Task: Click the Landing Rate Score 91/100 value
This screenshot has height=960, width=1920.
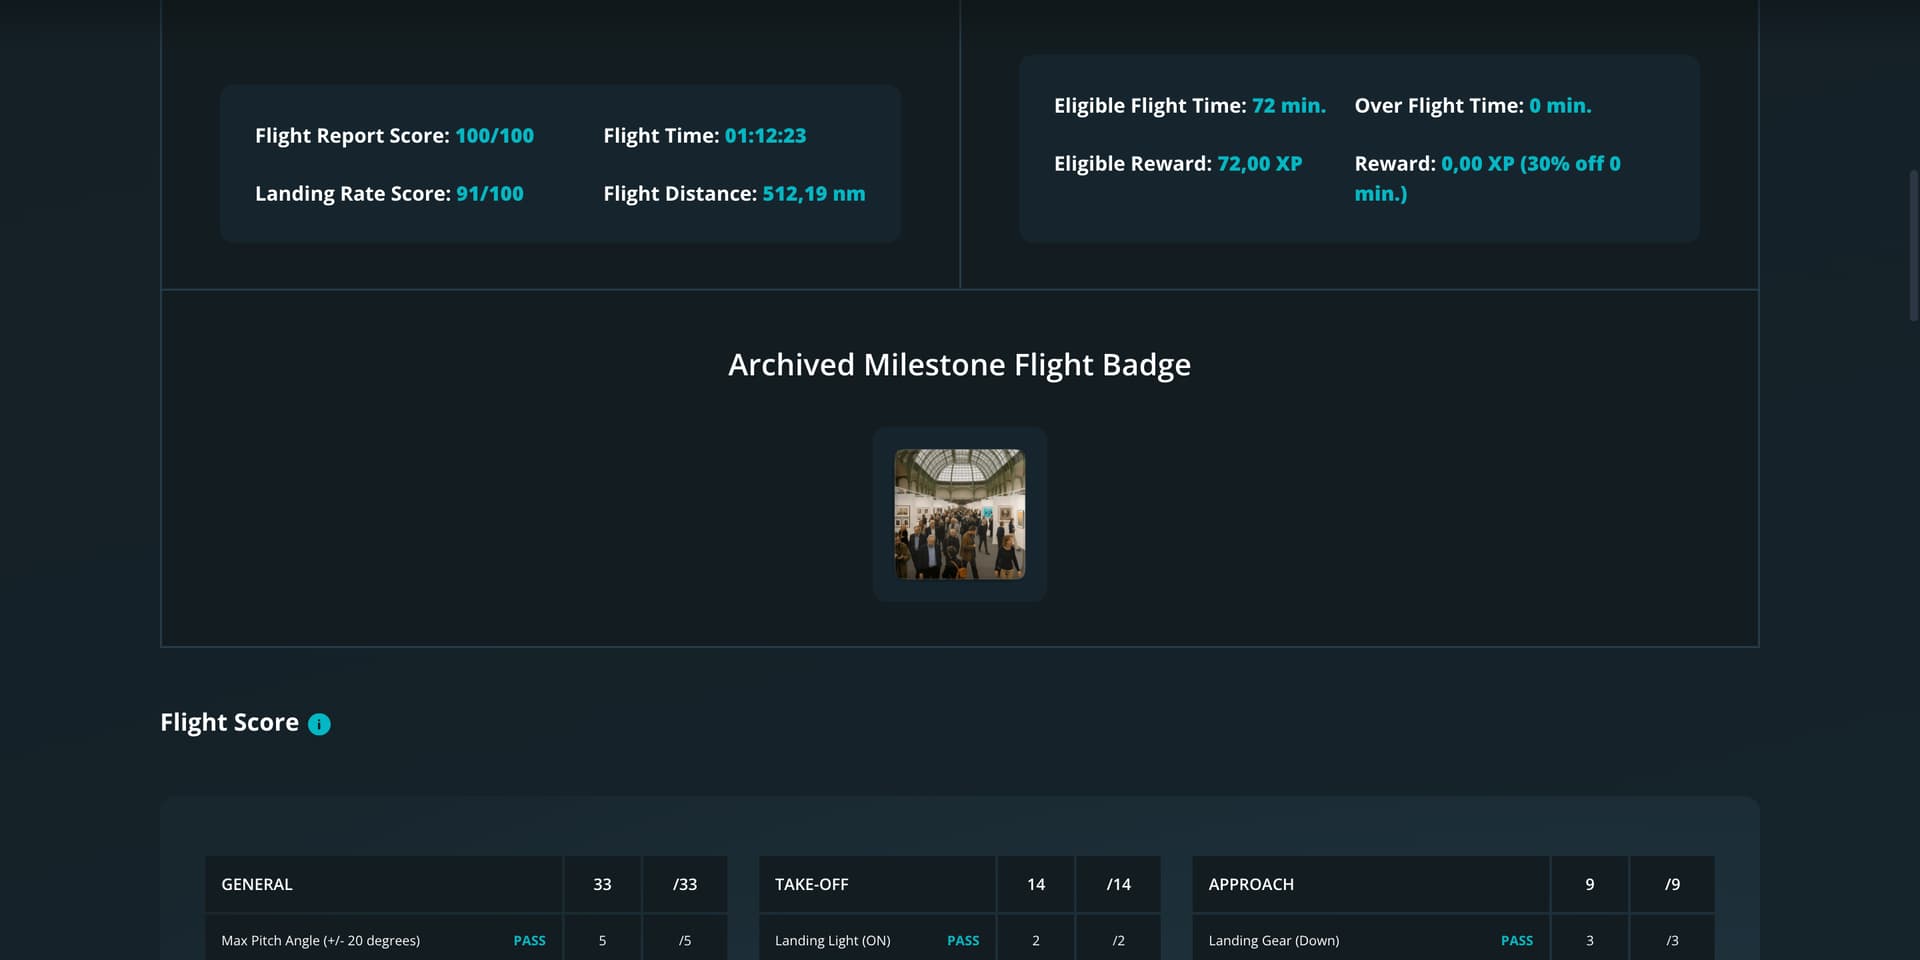Action: (x=489, y=194)
